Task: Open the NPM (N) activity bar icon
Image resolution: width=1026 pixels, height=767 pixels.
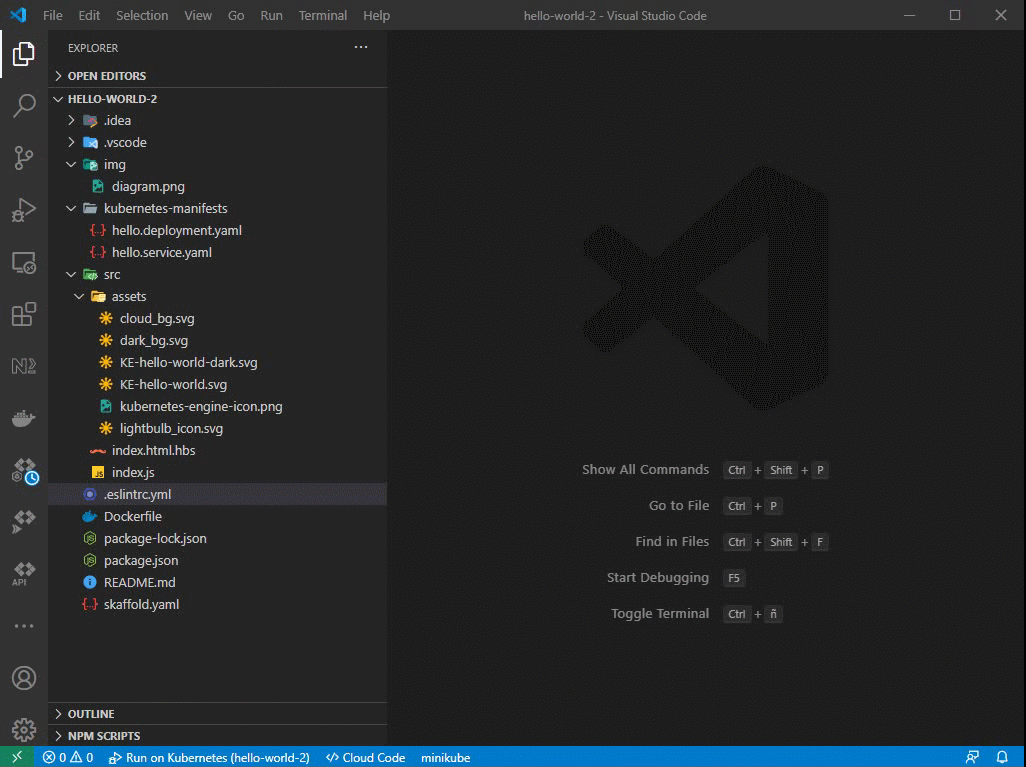Action: pyautogui.click(x=24, y=366)
